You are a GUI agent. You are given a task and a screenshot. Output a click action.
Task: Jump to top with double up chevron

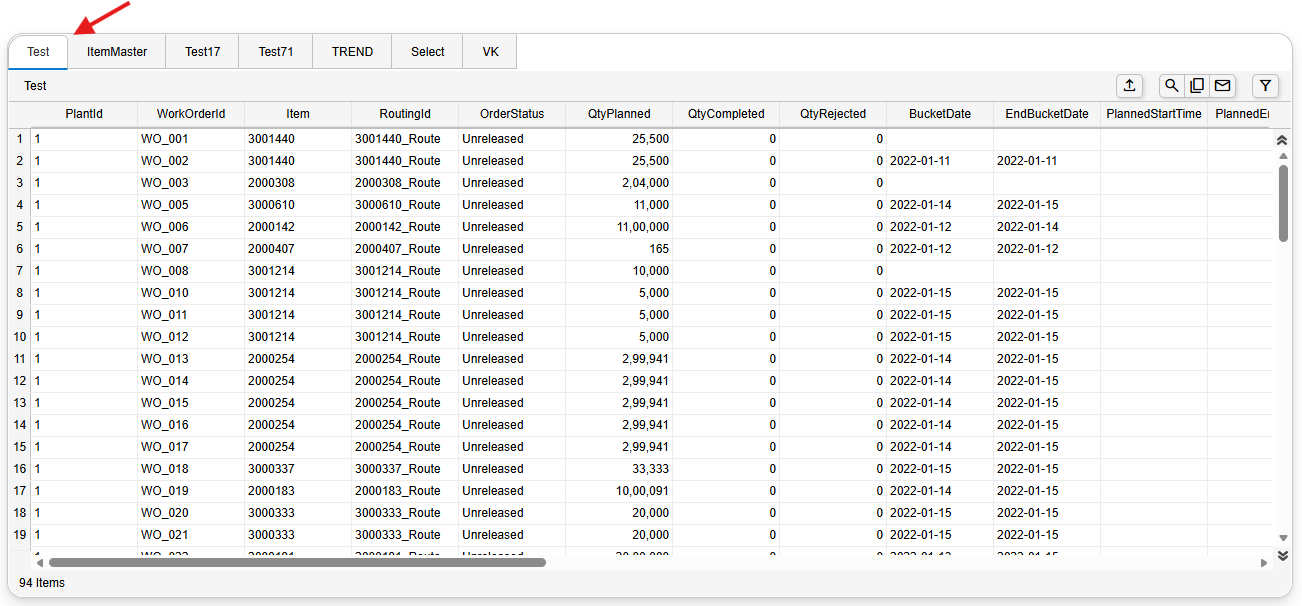1283,141
